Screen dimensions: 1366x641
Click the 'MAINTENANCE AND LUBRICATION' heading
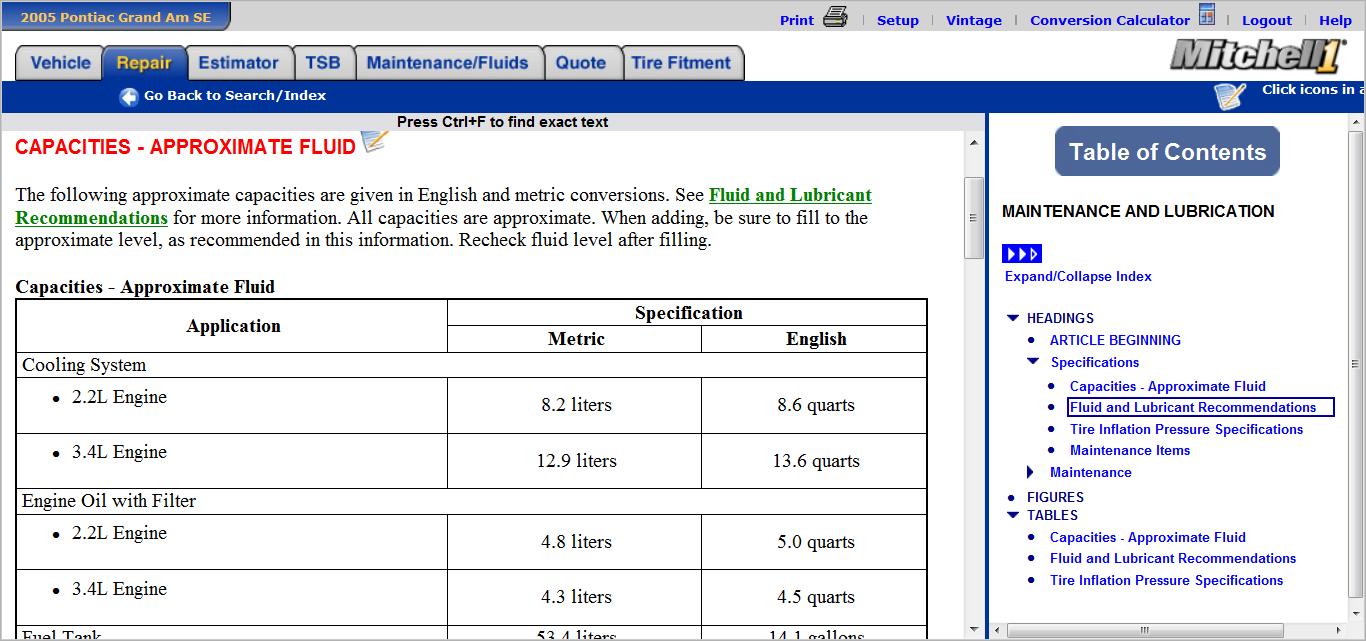click(1138, 211)
